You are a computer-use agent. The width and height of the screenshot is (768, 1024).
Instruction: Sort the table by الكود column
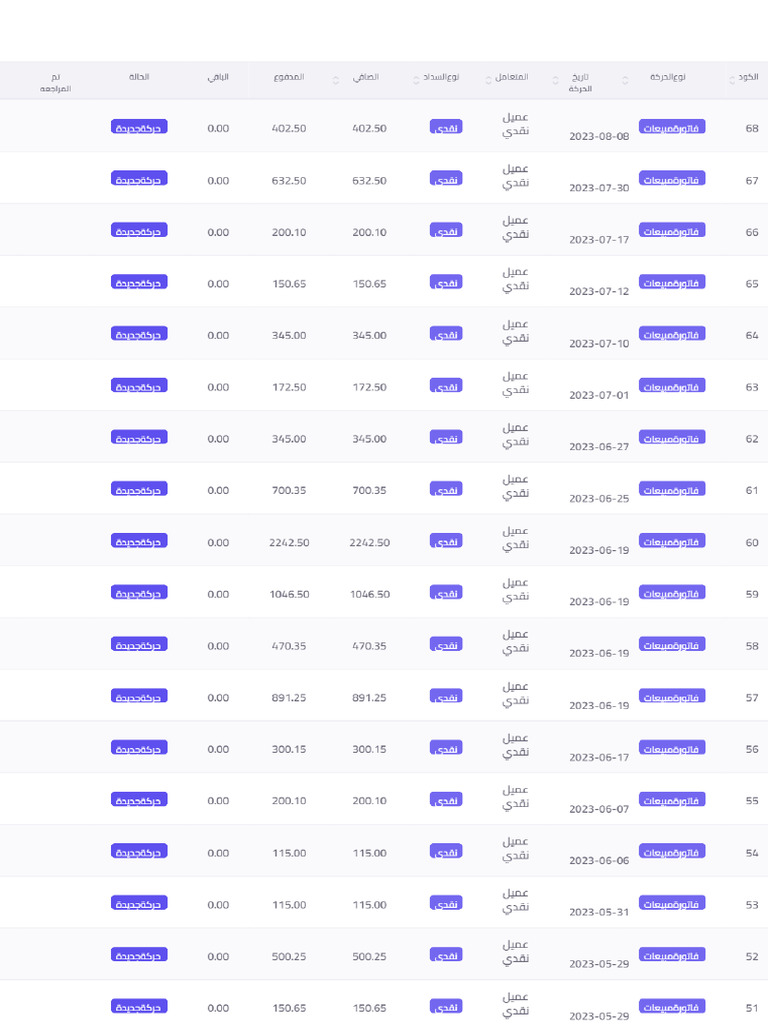tap(732, 80)
